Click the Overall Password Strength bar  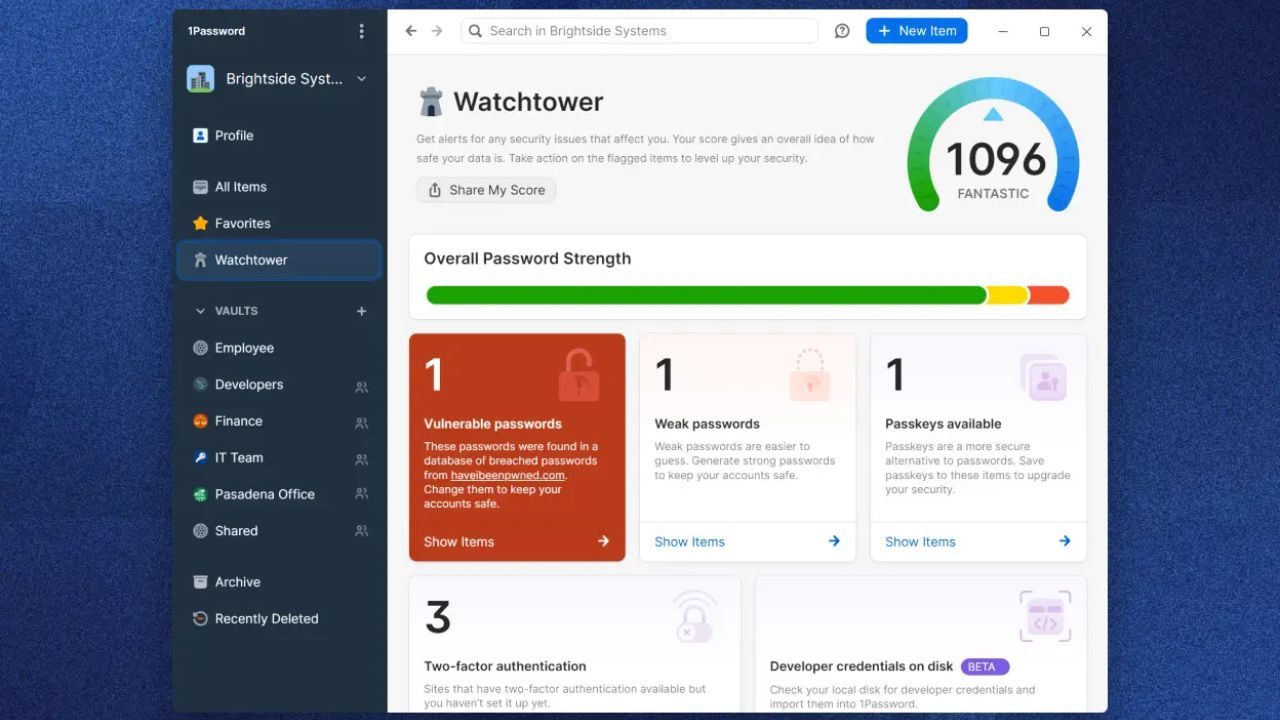click(x=747, y=295)
